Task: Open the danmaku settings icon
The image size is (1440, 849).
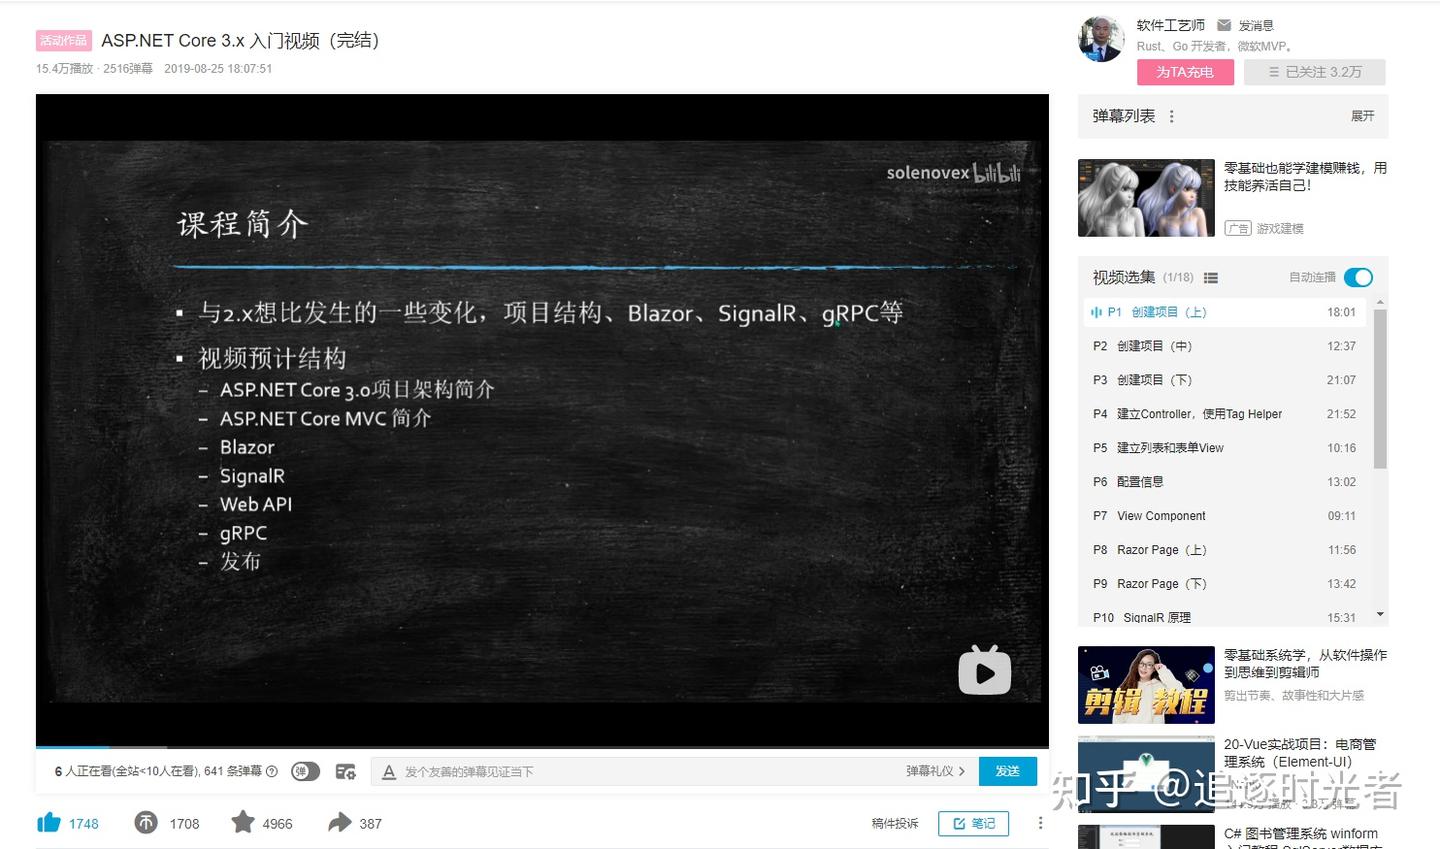Action: 346,771
